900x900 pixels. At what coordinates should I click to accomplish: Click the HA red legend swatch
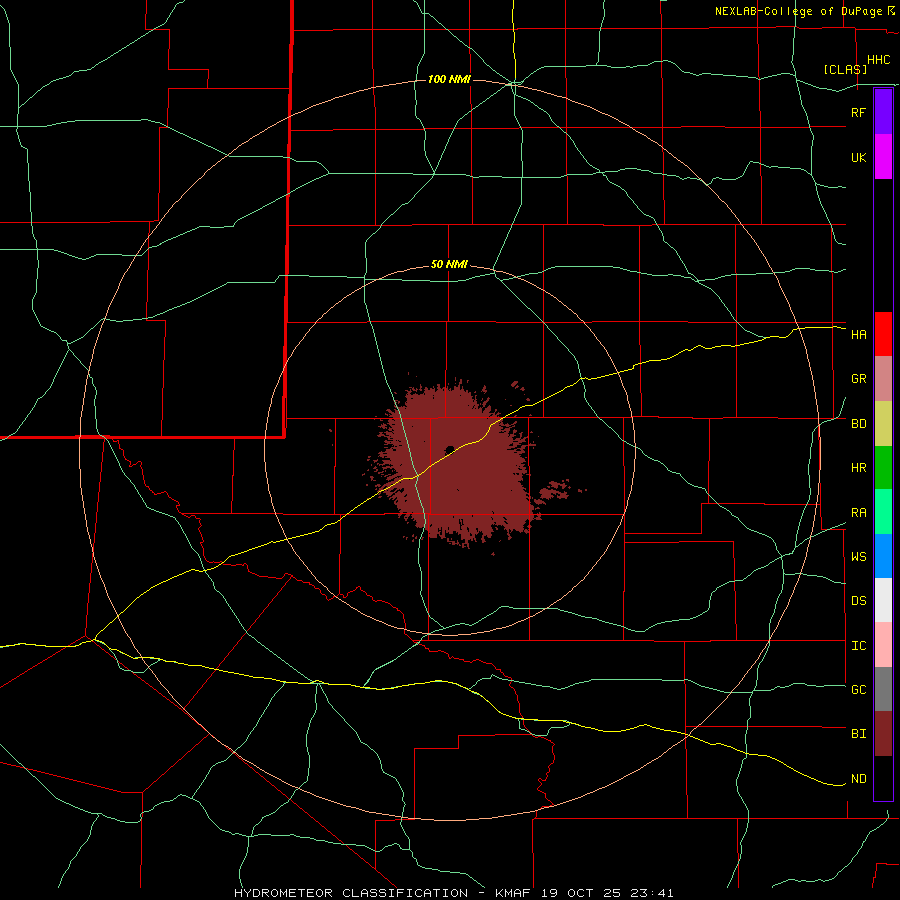(x=883, y=334)
